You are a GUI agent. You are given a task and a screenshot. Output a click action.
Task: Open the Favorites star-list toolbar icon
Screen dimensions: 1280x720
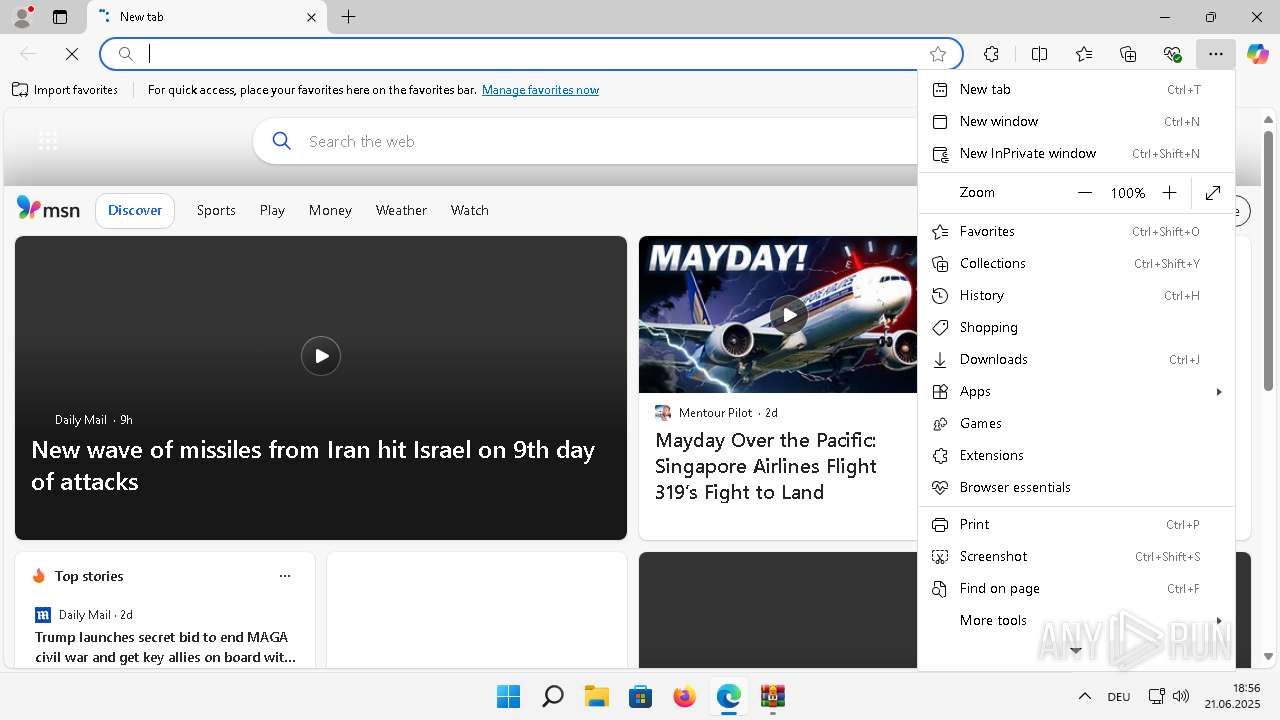tap(1084, 54)
